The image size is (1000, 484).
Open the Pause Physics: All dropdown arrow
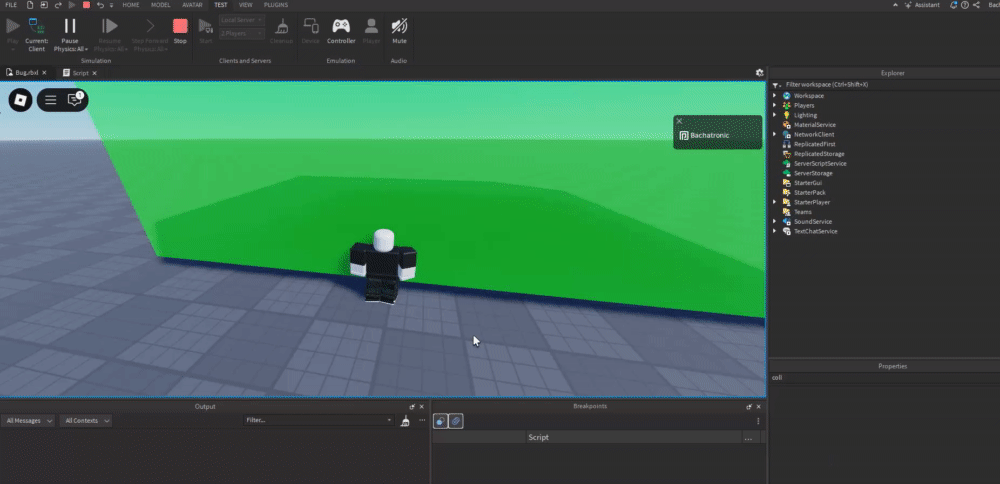(x=86, y=49)
